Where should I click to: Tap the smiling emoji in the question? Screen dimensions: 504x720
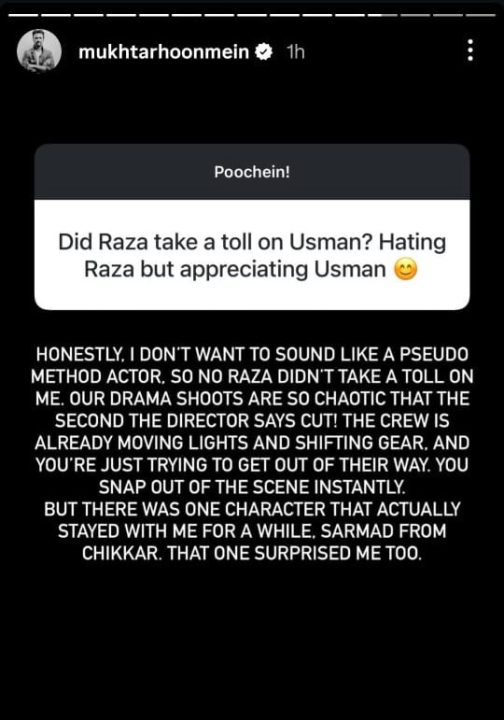[406, 270]
